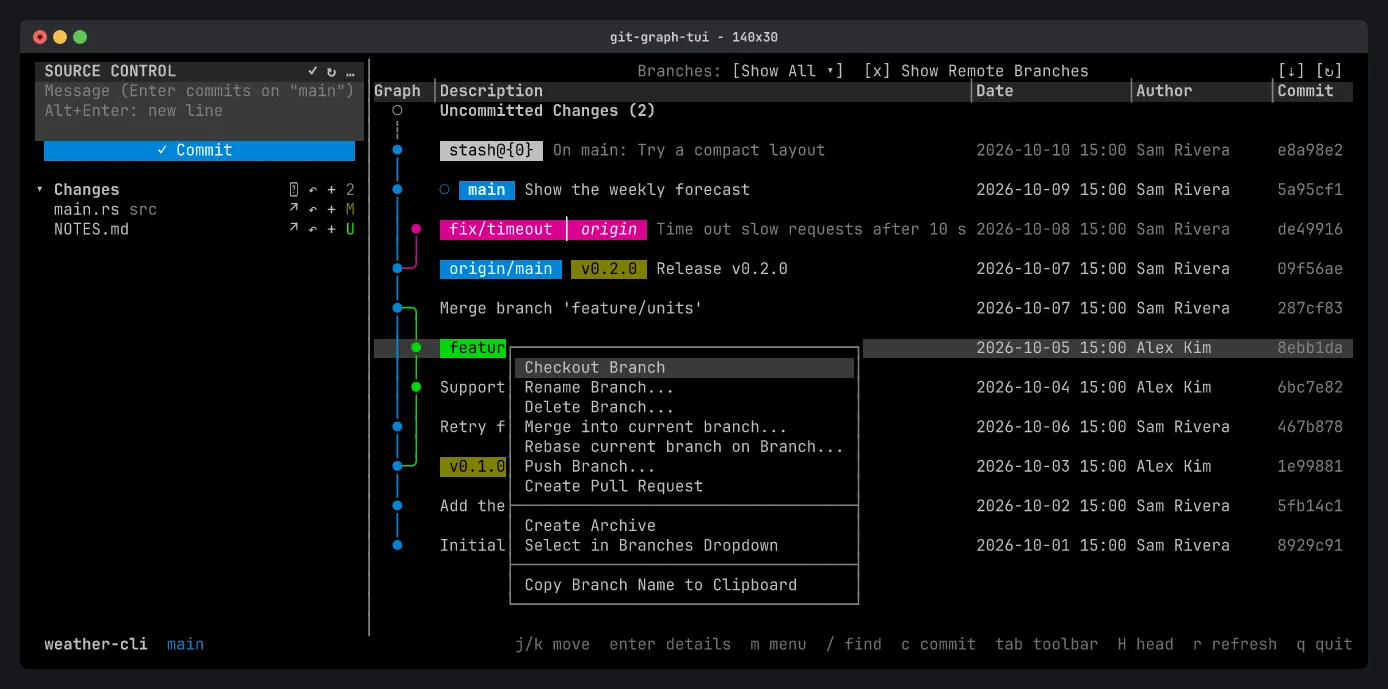Screen dimensions: 1388x689
Task: Click the M status badge of main.rs
Action: 350,210
